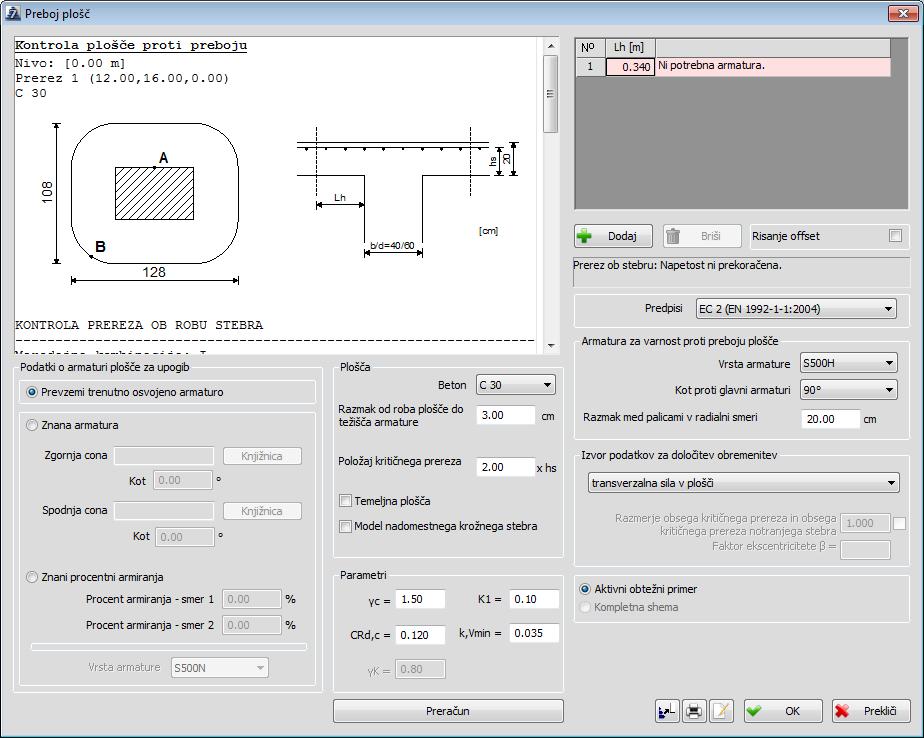This screenshot has height=738, width=924.
Task: Toggle the Risanje offset checkbox
Action: 895,236
